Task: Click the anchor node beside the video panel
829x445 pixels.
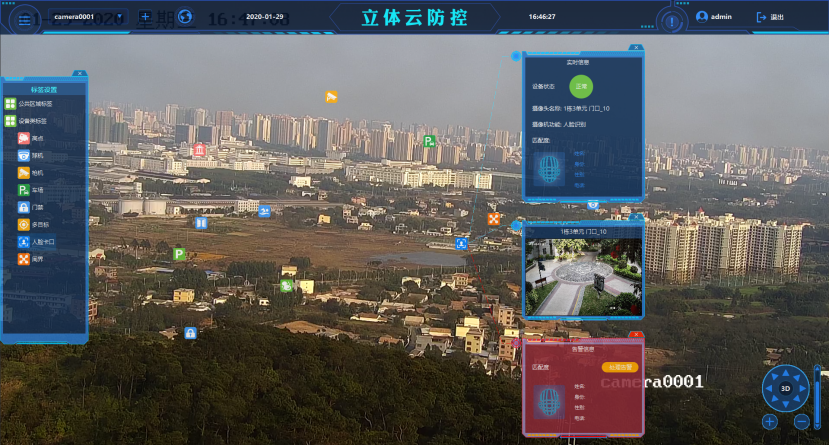Action: tap(516, 226)
